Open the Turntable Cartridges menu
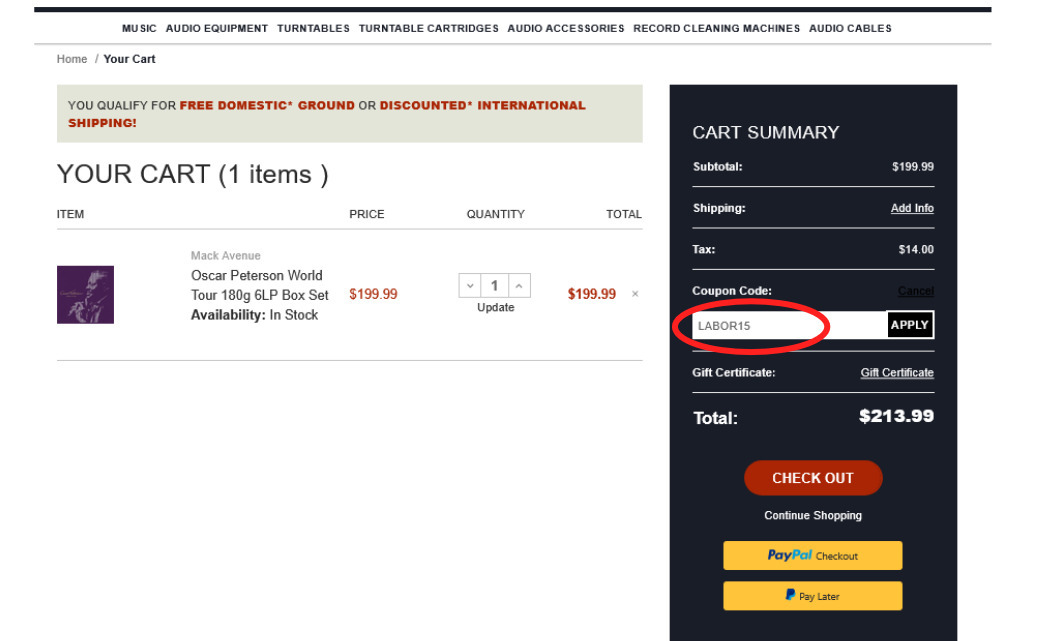 pos(429,28)
